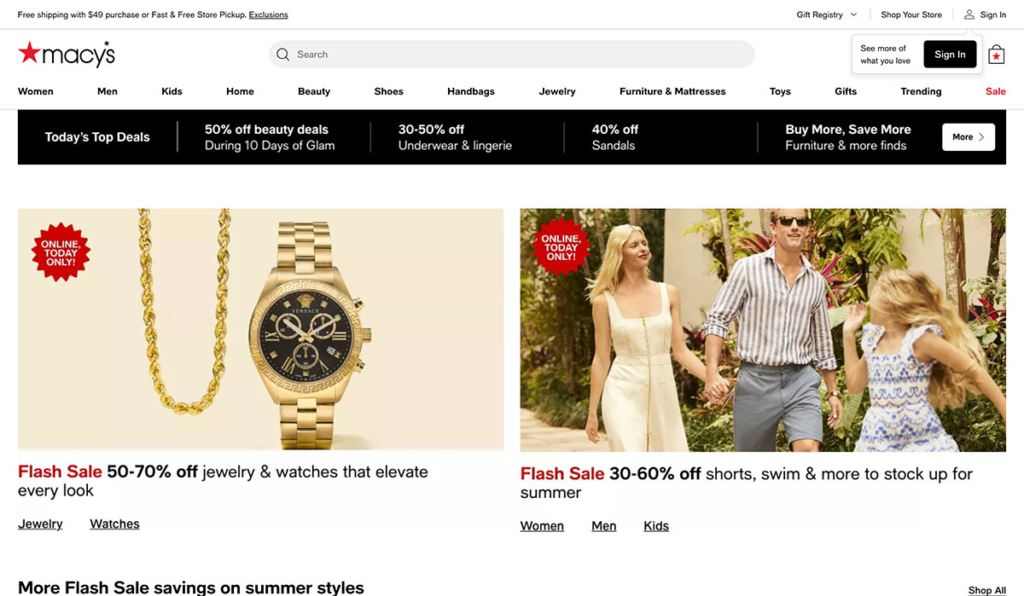Open the free shipping Exclusions link

click(x=268, y=14)
